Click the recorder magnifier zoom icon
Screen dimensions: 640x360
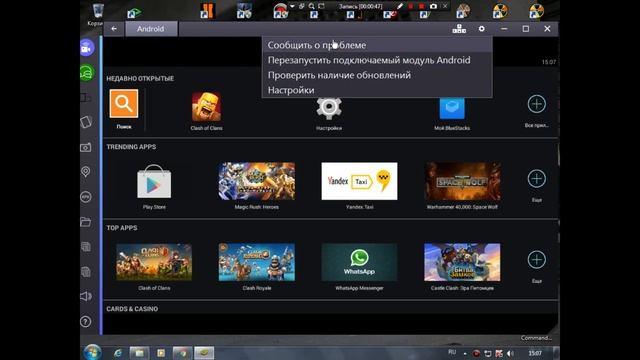pyautogui.click(x=312, y=6)
